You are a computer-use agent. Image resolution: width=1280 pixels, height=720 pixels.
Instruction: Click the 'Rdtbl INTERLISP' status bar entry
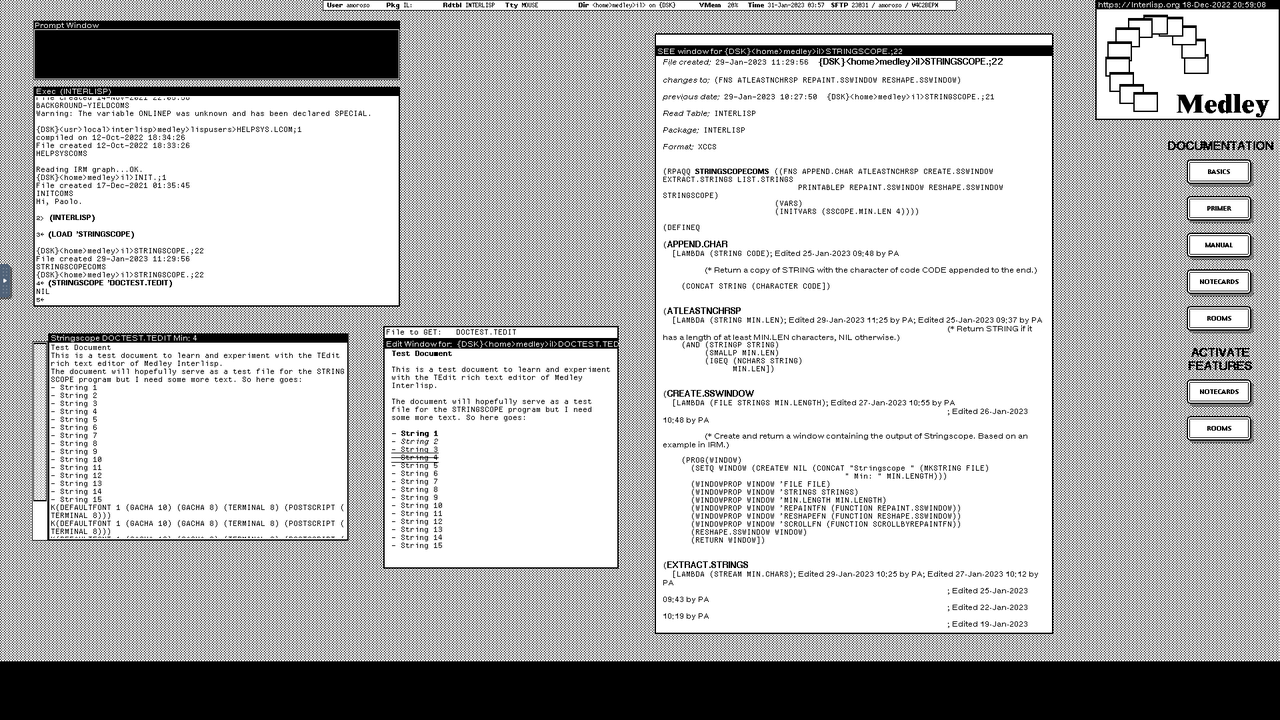point(469,5)
